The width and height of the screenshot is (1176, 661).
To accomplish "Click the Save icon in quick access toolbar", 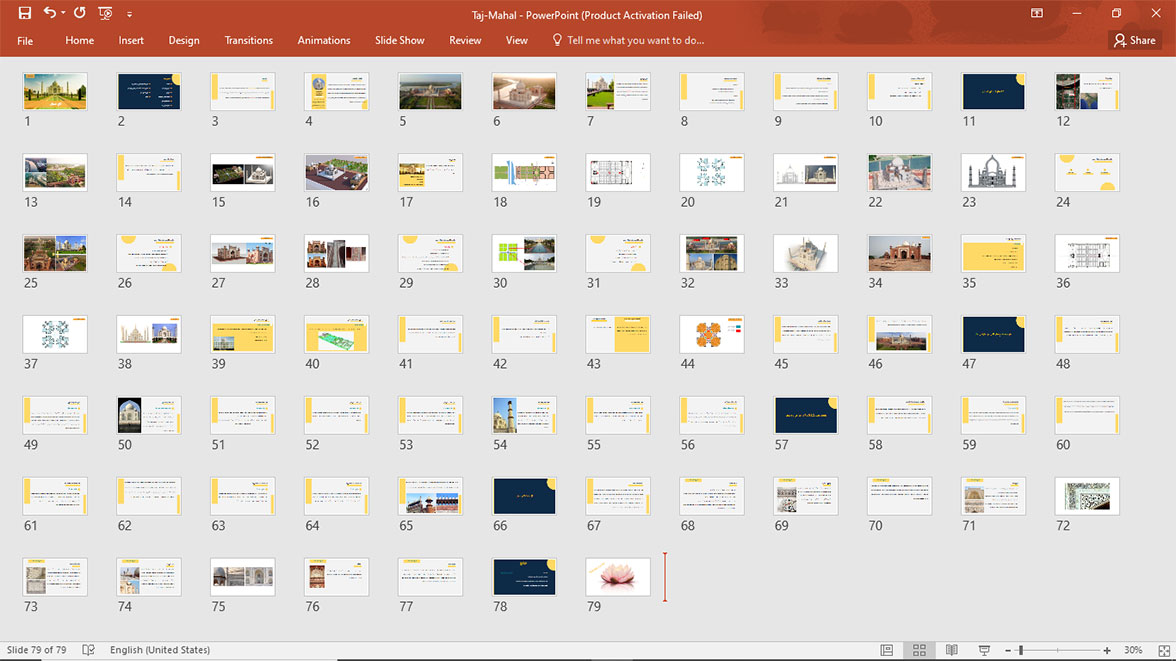I will 25,14.
